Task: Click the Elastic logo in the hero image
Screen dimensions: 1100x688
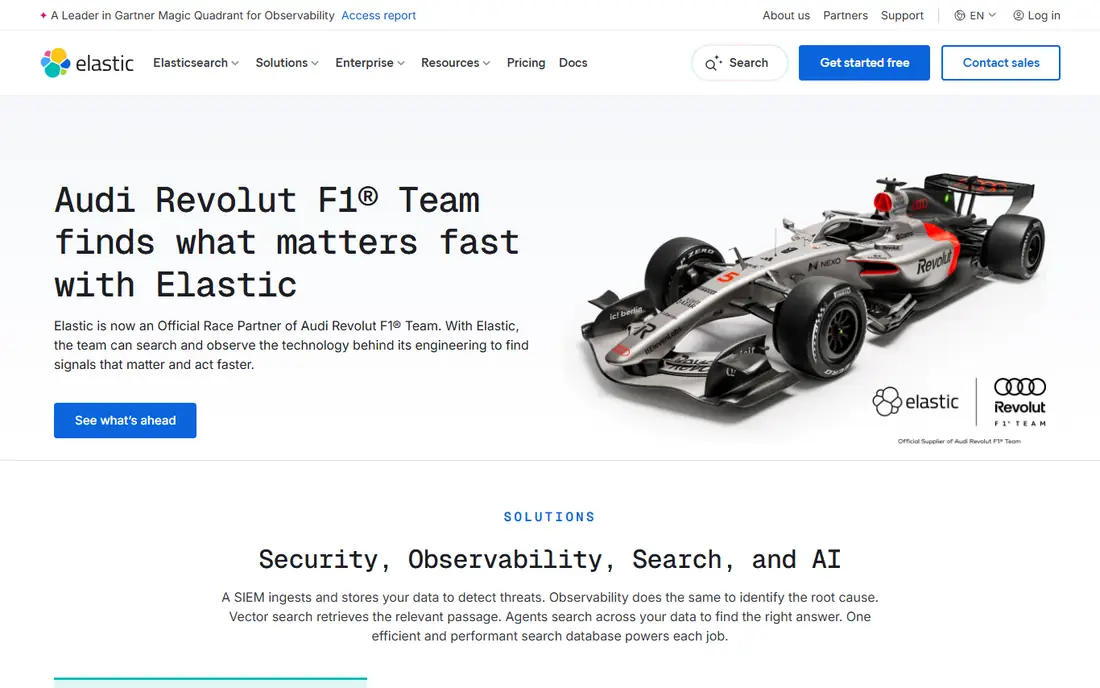Action: click(x=915, y=402)
